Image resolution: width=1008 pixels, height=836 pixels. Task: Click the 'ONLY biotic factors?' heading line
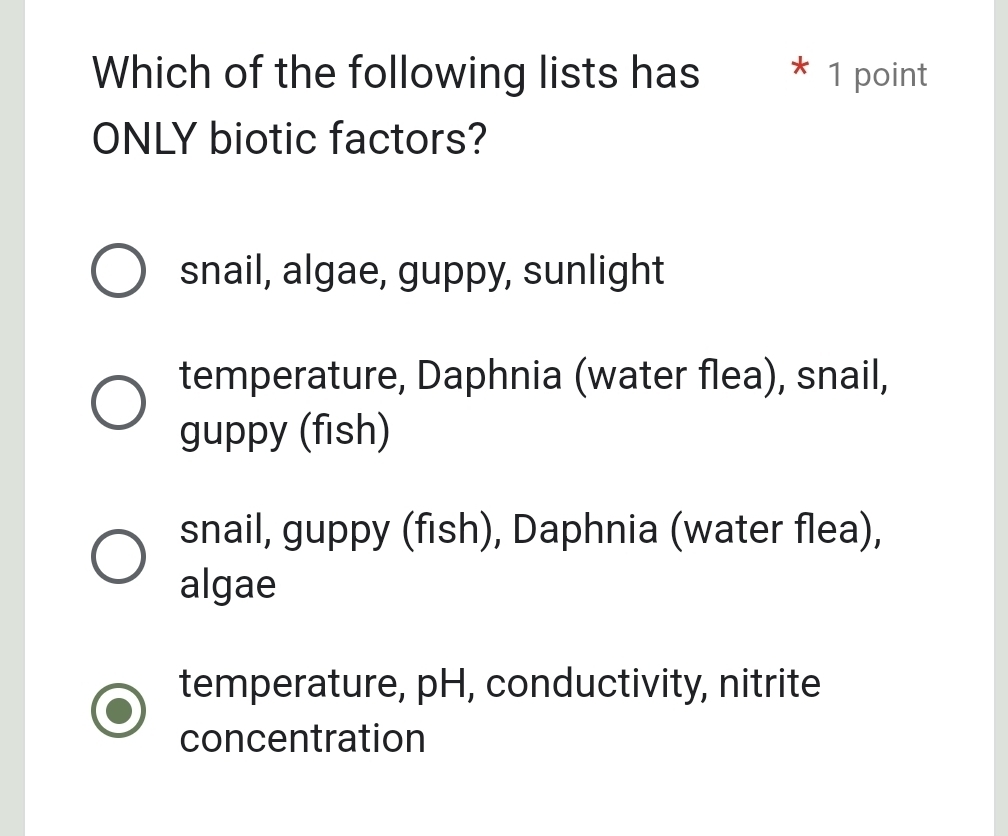[288, 138]
